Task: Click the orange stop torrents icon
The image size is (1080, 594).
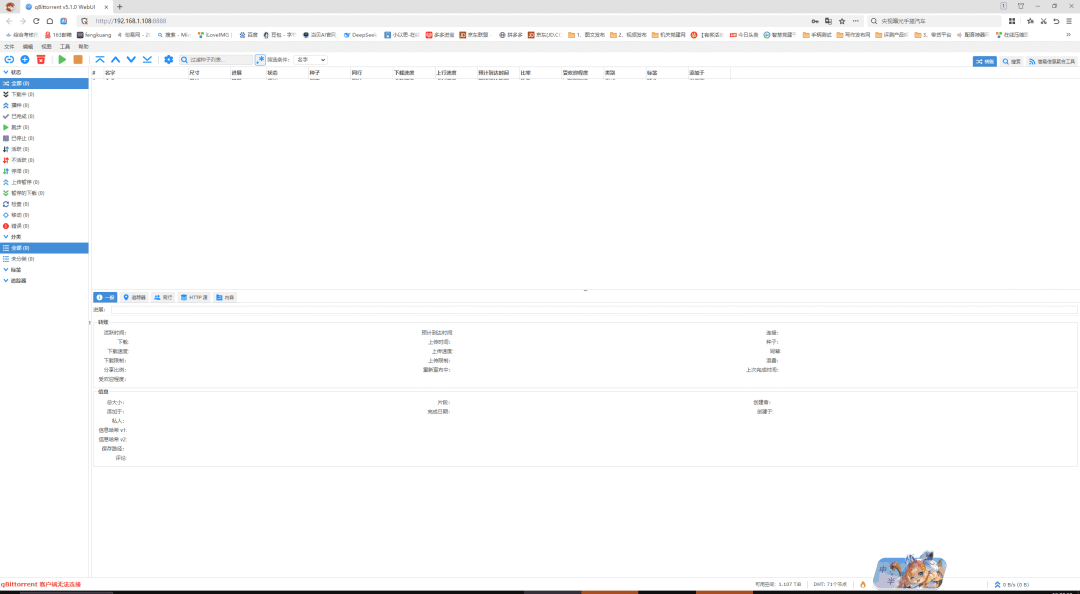Action: tap(78, 60)
